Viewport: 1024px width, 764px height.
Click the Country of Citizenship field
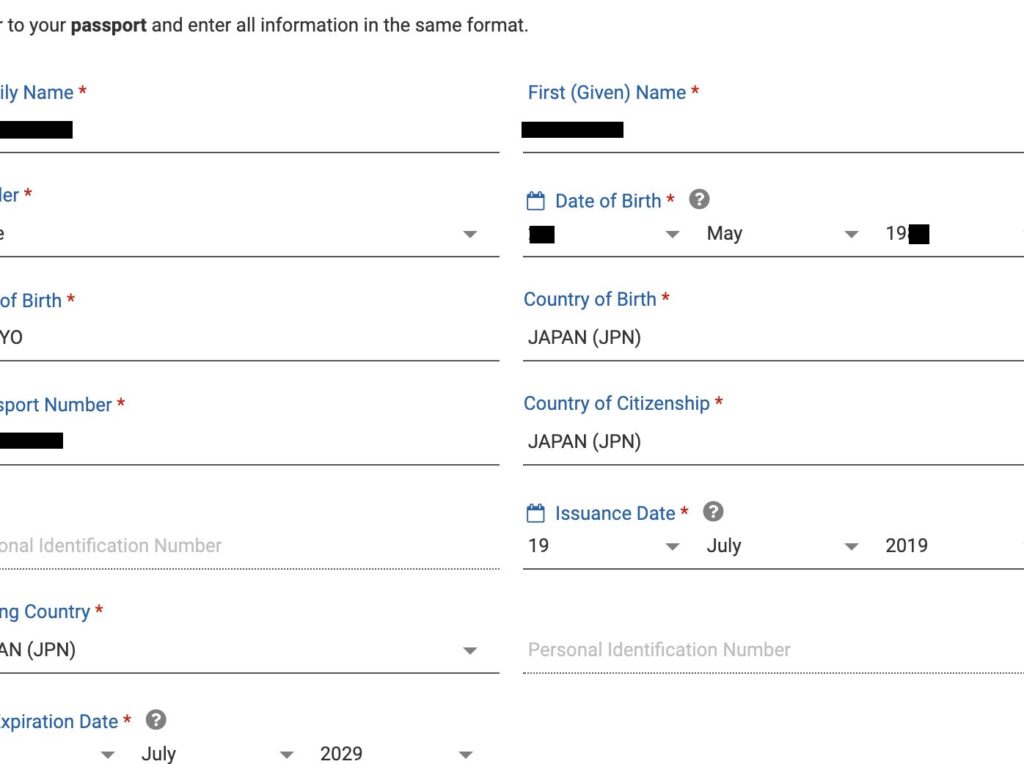[773, 441]
